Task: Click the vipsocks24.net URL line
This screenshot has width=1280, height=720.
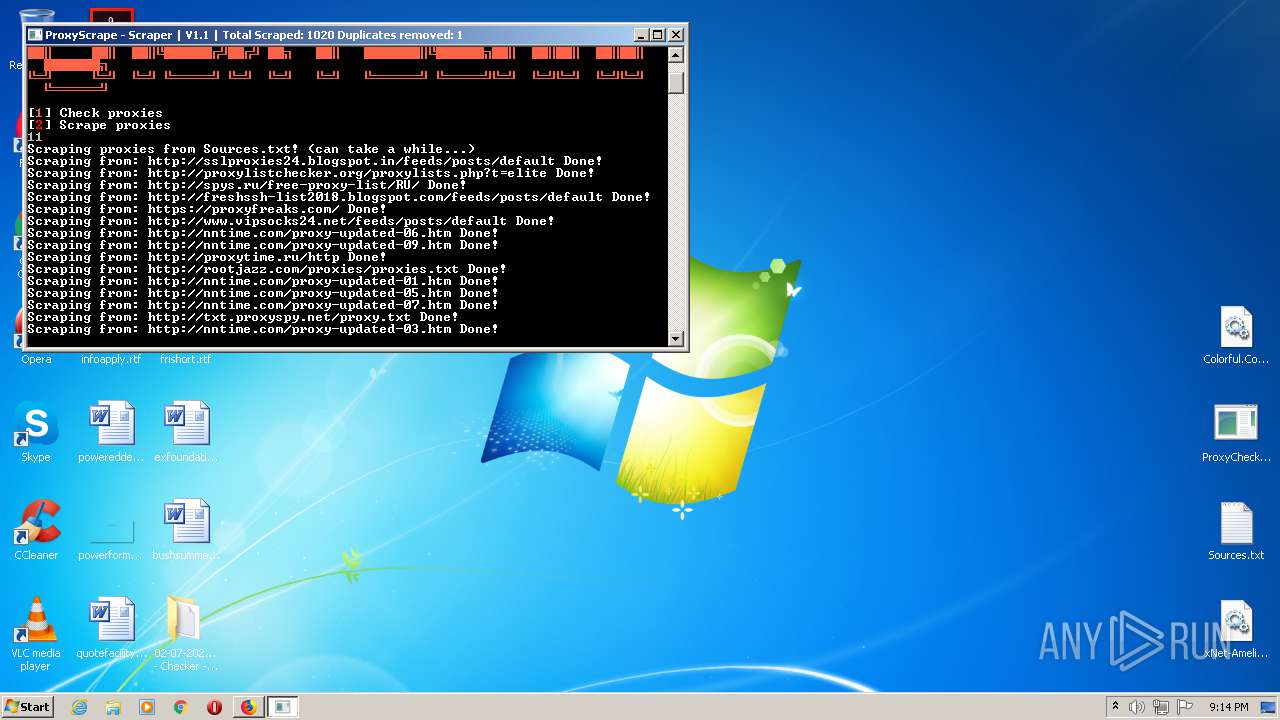Action: [291, 221]
